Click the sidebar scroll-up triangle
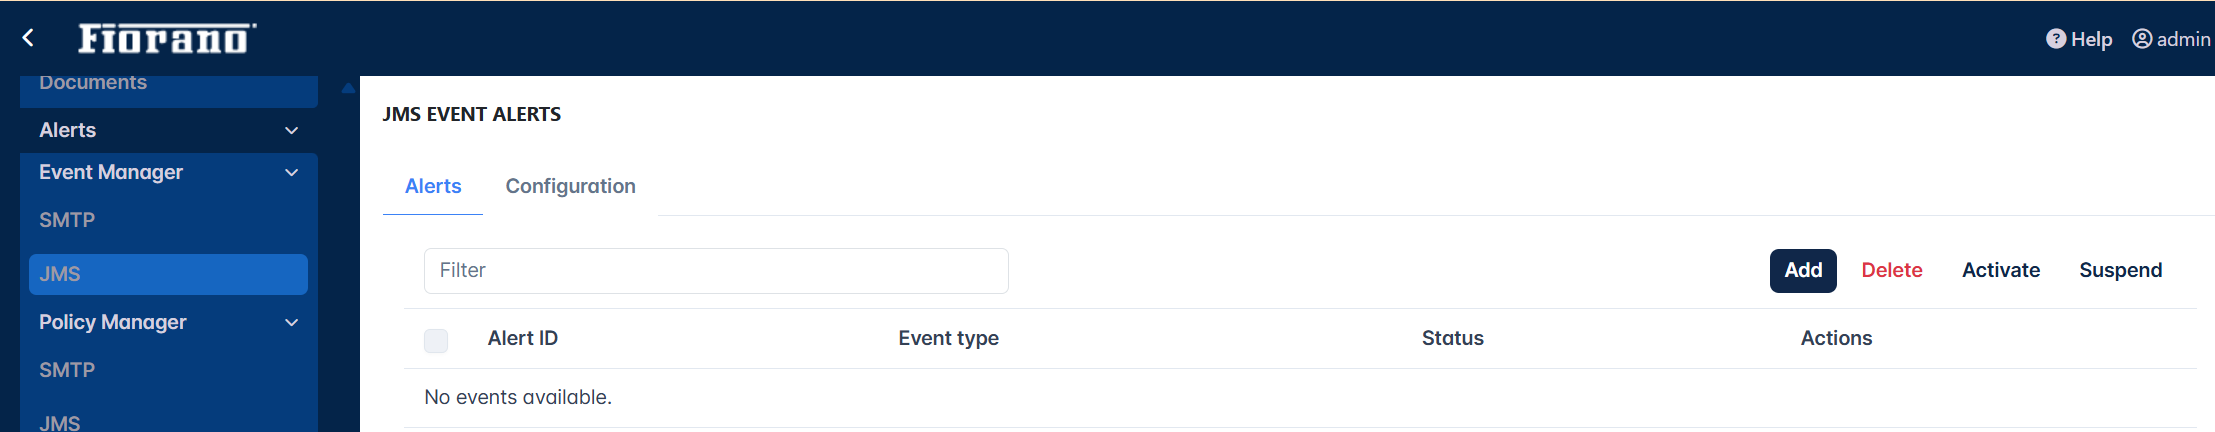The image size is (2215, 432). (348, 88)
